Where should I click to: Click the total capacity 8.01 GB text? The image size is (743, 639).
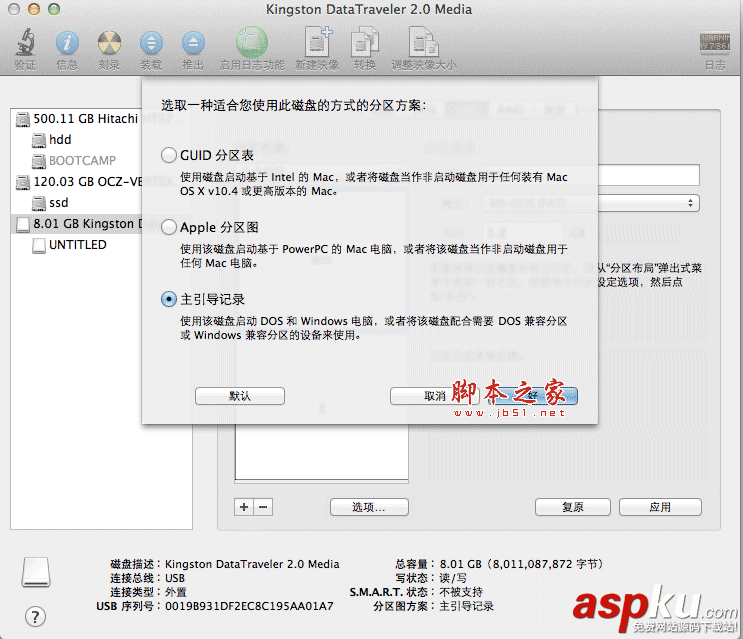tap(521, 564)
